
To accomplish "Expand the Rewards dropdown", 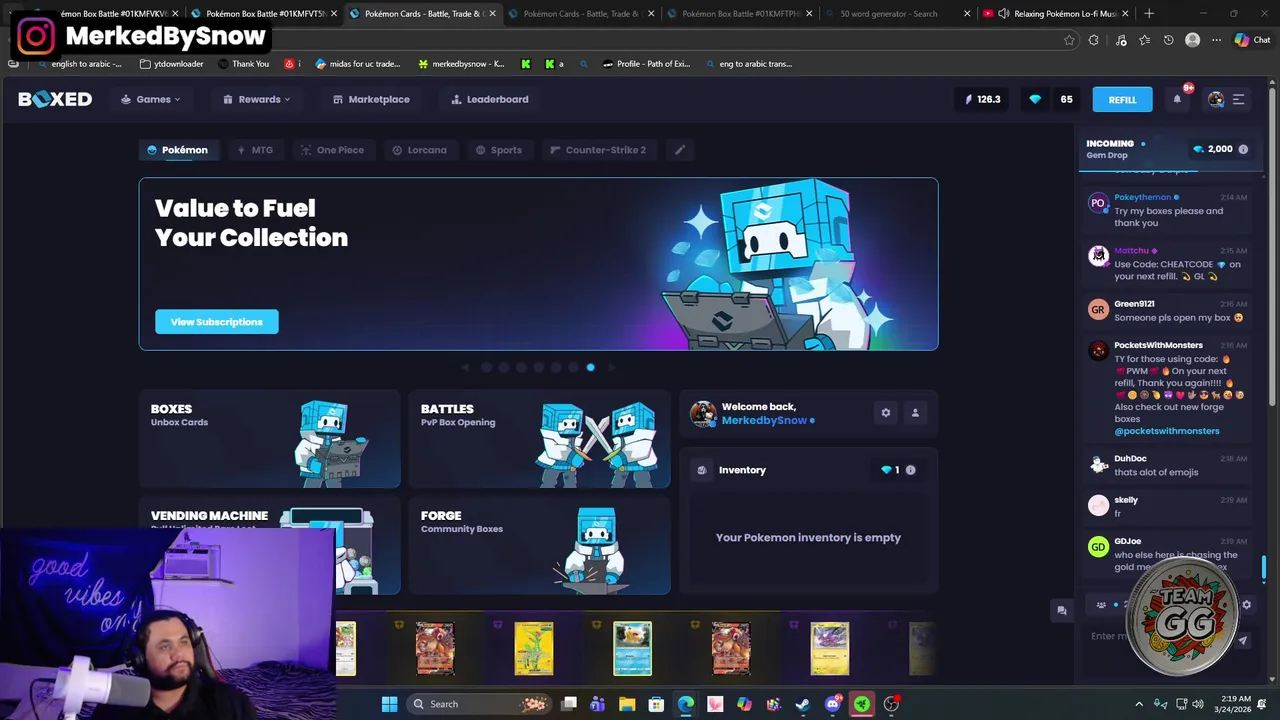I will pos(257,99).
